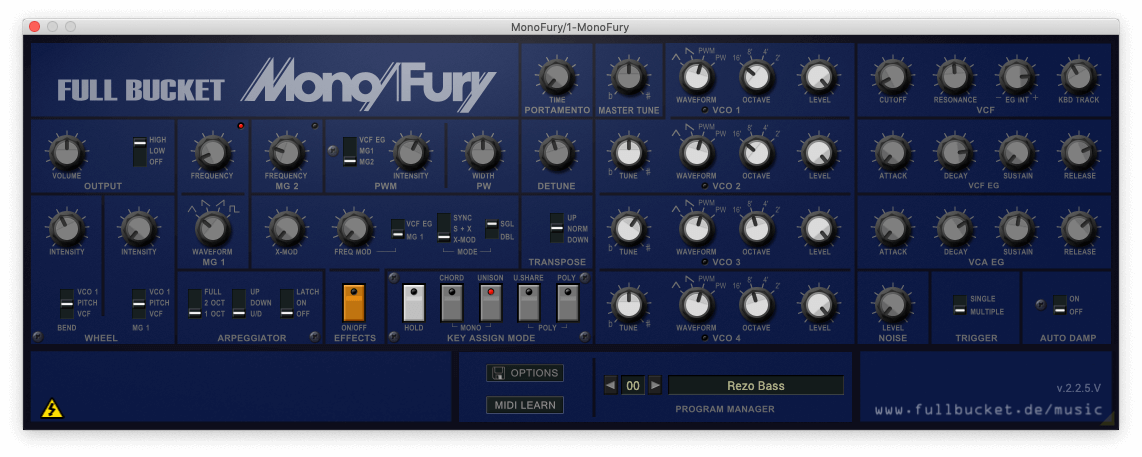Image resolution: width=1142 pixels, height=457 pixels.
Task: Click the VCO 4 LEVEL knob
Action: point(819,305)
